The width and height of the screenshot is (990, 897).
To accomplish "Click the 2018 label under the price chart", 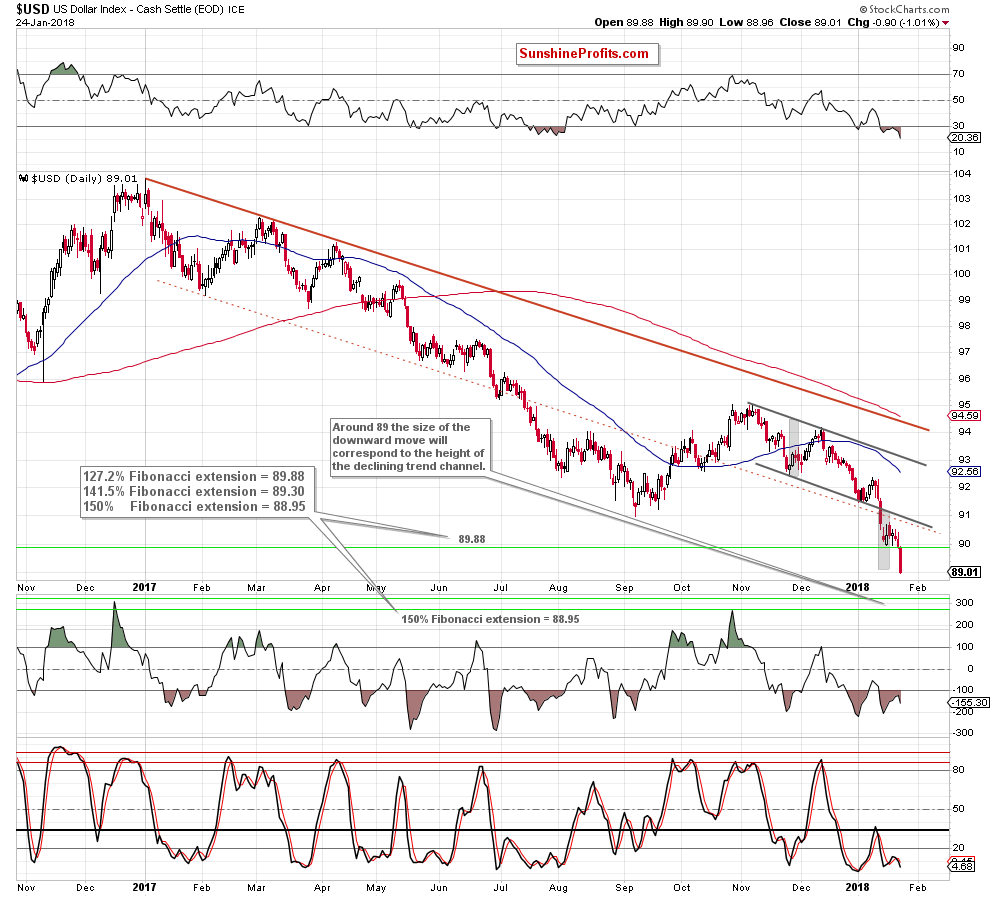I will pos(857,587).
